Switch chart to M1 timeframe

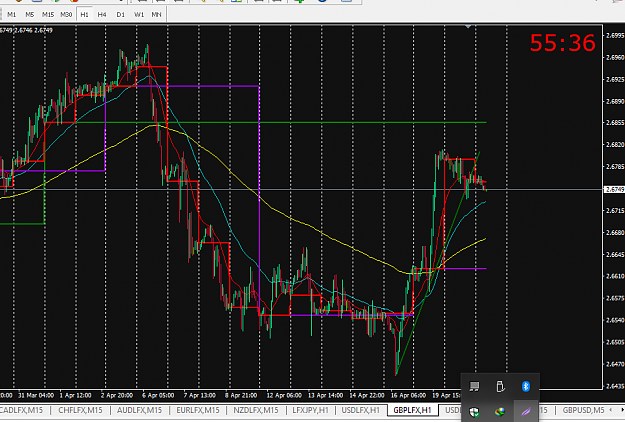coord(12,14)
